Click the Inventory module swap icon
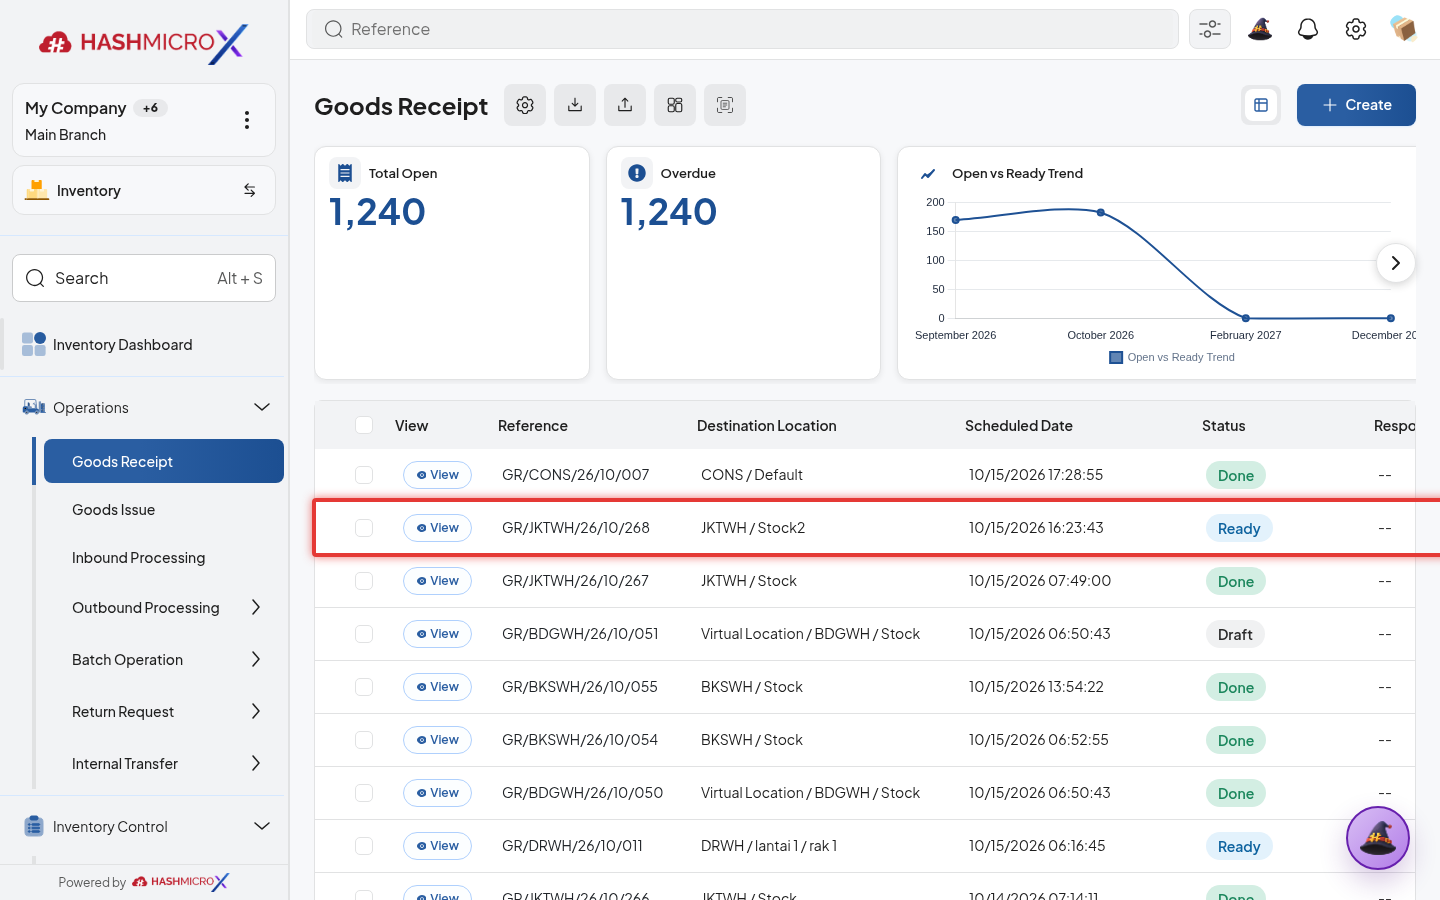The width and height of the screenshot is (1440, 900). click(x=250, y=190)
